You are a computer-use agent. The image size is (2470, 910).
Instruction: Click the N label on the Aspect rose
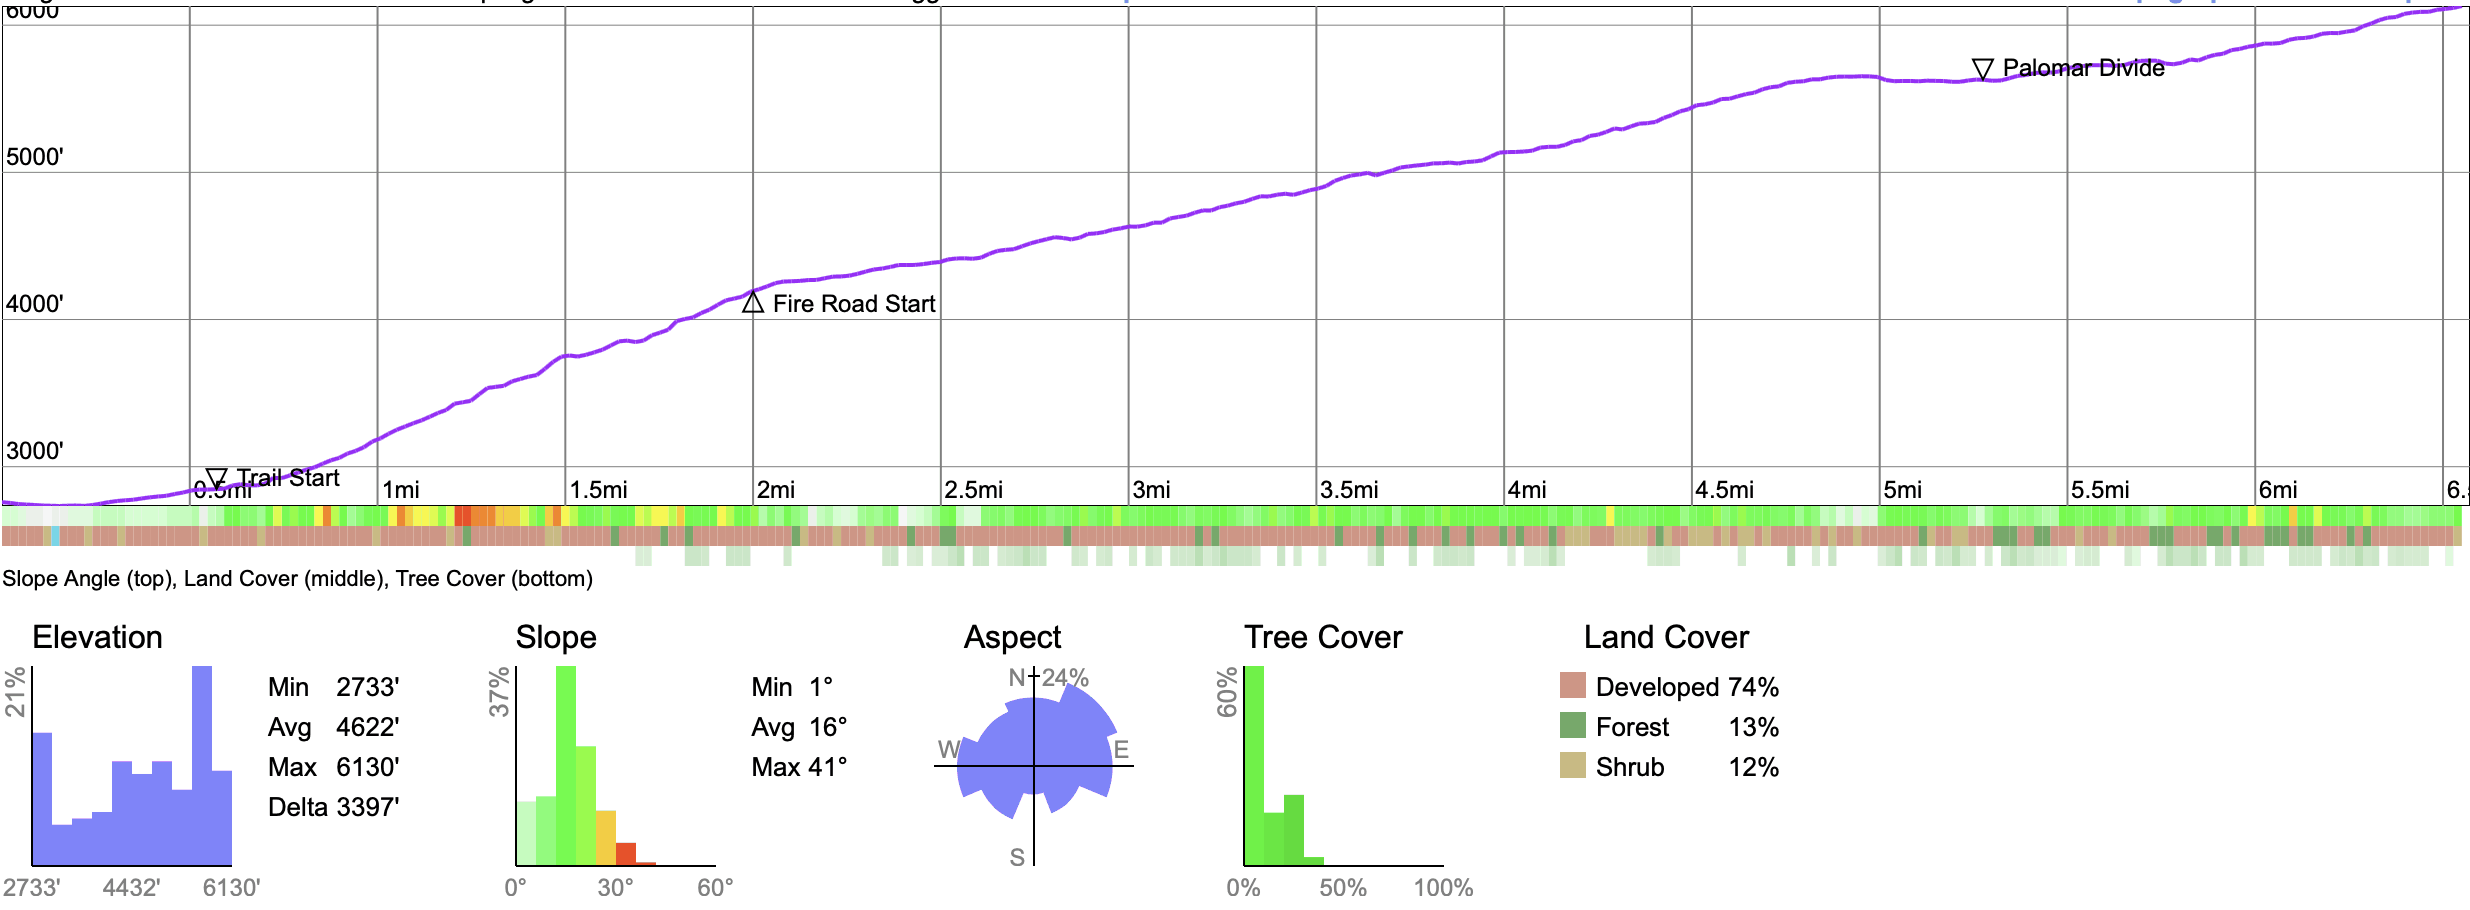[1016, 678]
